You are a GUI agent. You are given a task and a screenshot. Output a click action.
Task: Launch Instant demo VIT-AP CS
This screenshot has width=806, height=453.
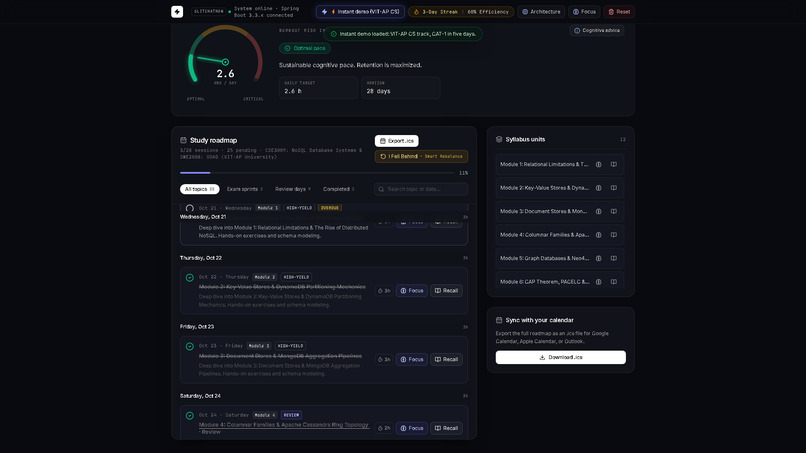(360, 11)
